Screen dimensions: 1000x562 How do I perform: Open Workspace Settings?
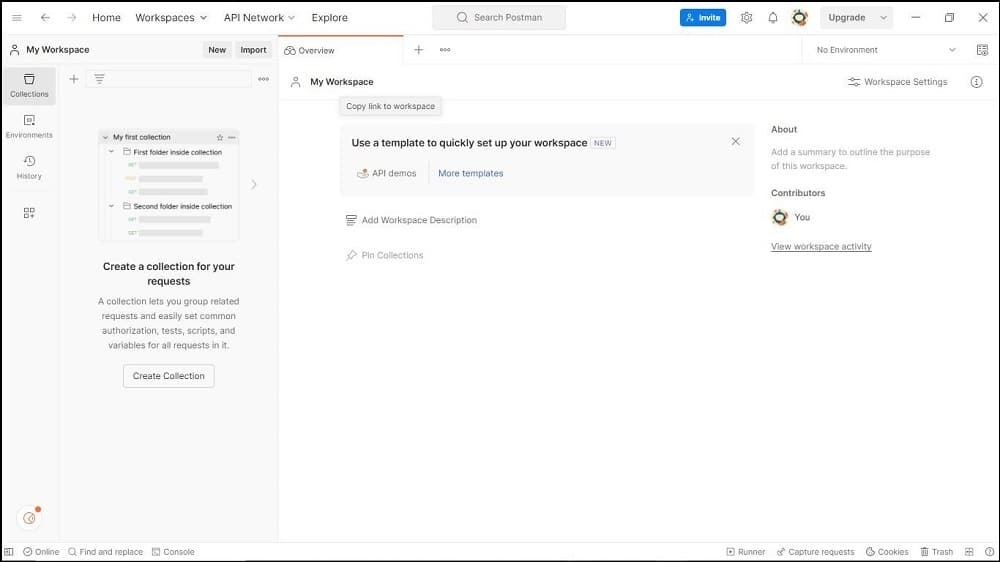897,82
